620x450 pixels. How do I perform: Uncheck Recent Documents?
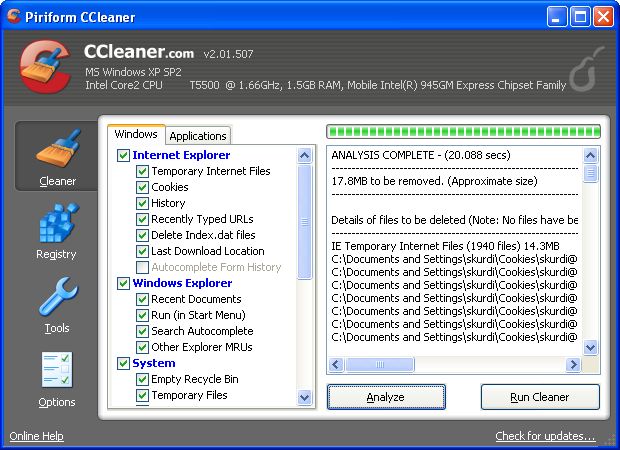click(x=142, y=299)
